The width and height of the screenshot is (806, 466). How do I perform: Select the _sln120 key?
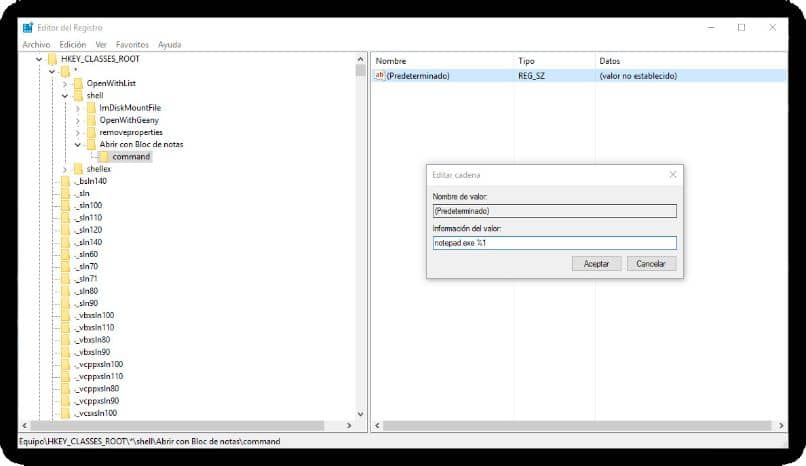pyautogui.click(x=88, y=230)
